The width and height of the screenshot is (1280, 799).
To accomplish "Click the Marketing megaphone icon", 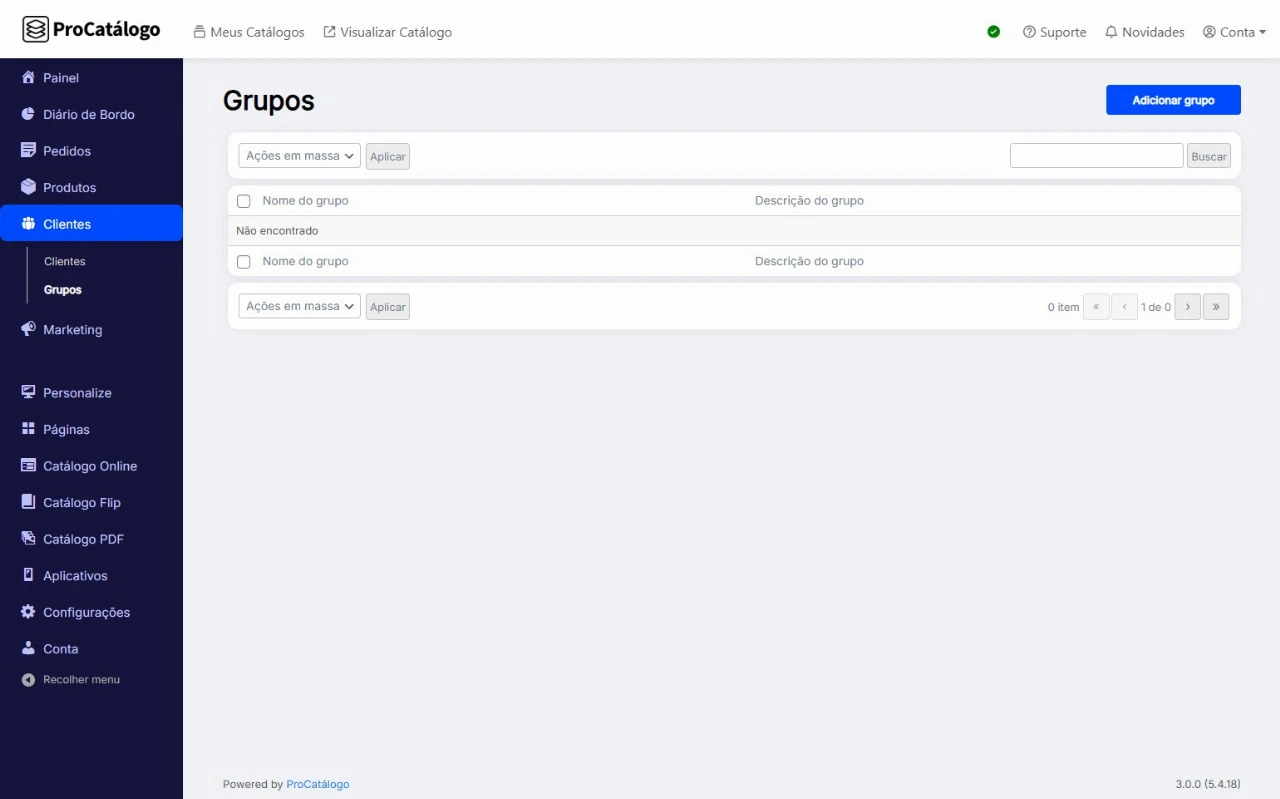I will (28, 329).
